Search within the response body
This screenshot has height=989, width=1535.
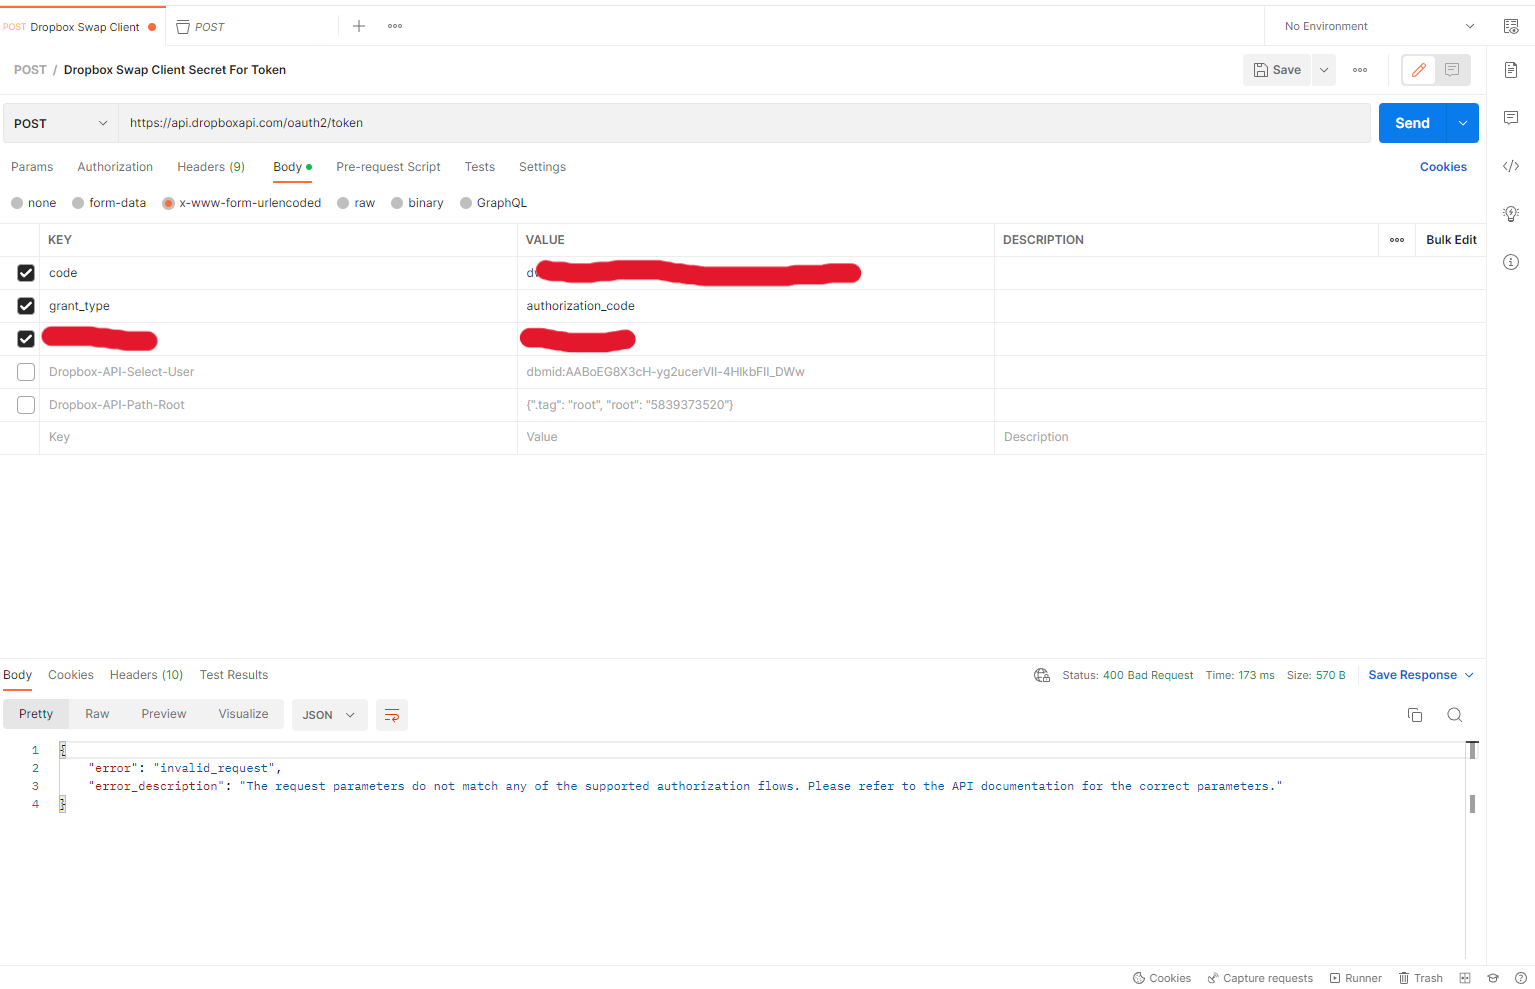tap(1455, 715)
